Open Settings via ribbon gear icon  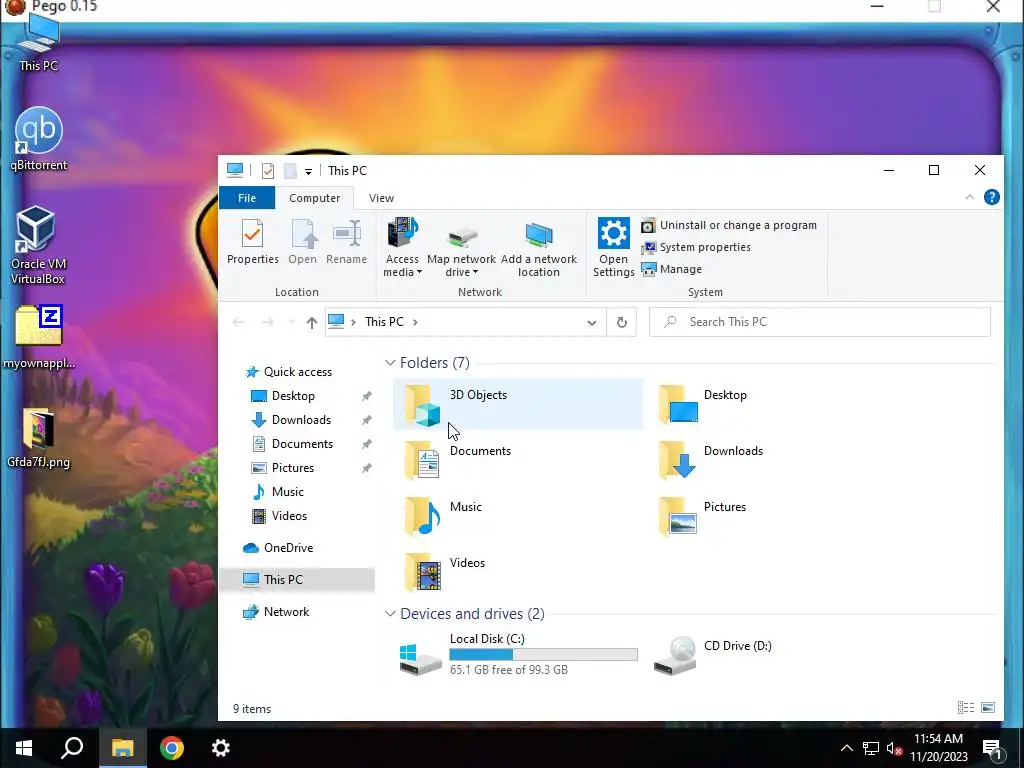coord(613,233)
